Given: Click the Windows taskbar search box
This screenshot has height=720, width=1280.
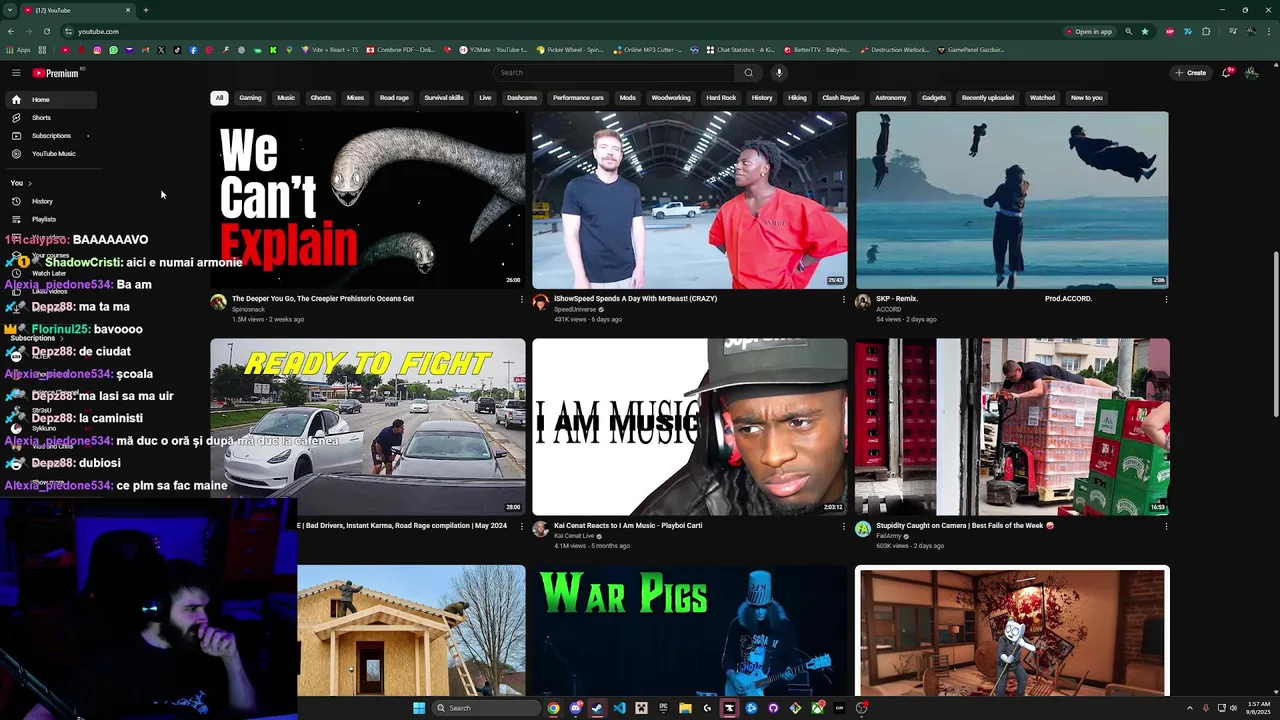Looking at the screenshot, I should point(486,708).
